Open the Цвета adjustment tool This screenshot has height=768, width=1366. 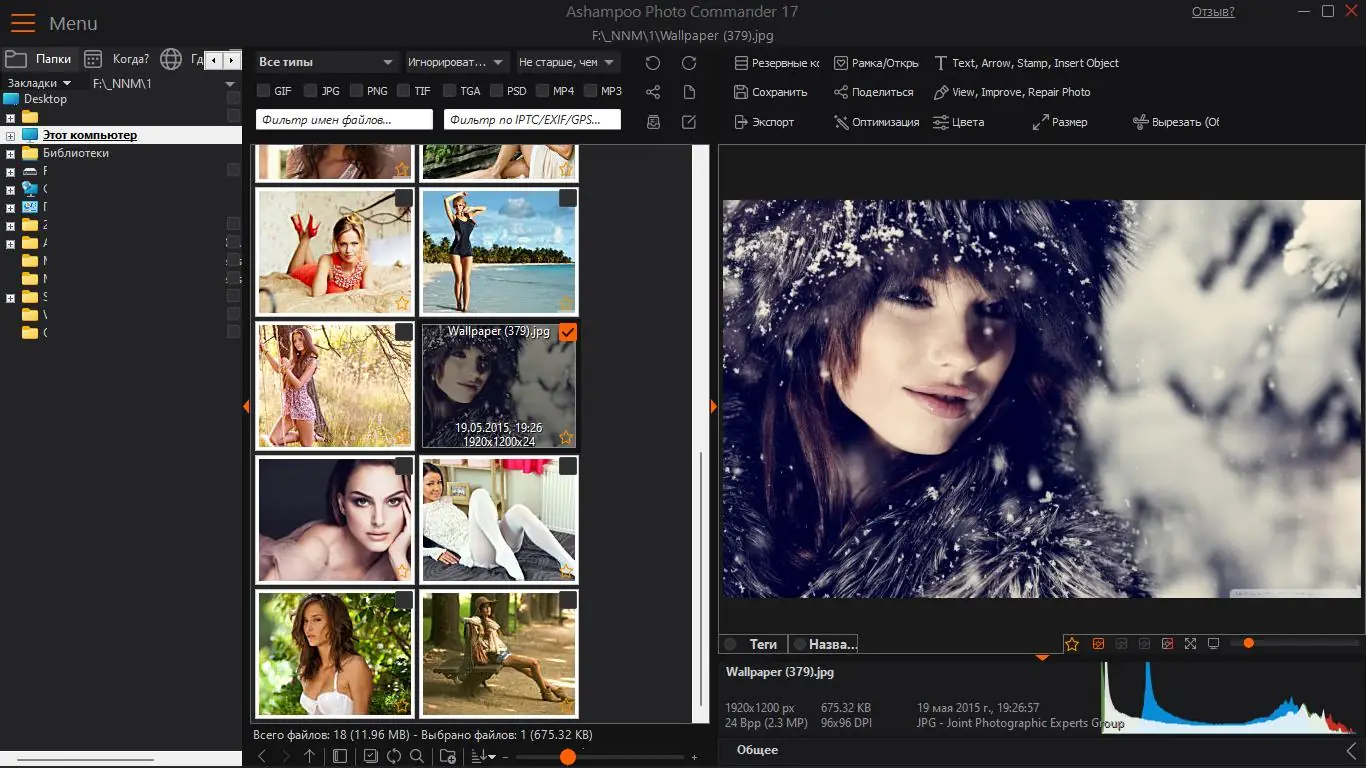pos(958,121)
